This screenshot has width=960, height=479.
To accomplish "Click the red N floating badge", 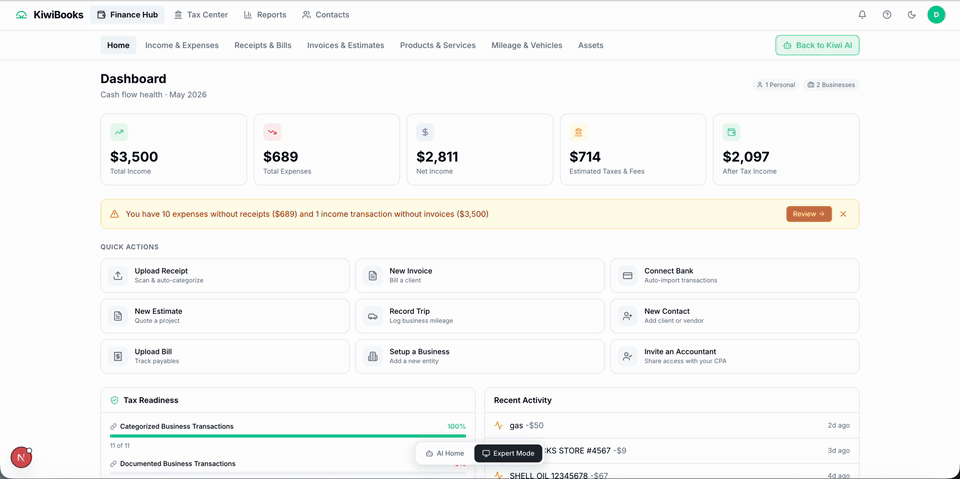I will click(21, 458).
